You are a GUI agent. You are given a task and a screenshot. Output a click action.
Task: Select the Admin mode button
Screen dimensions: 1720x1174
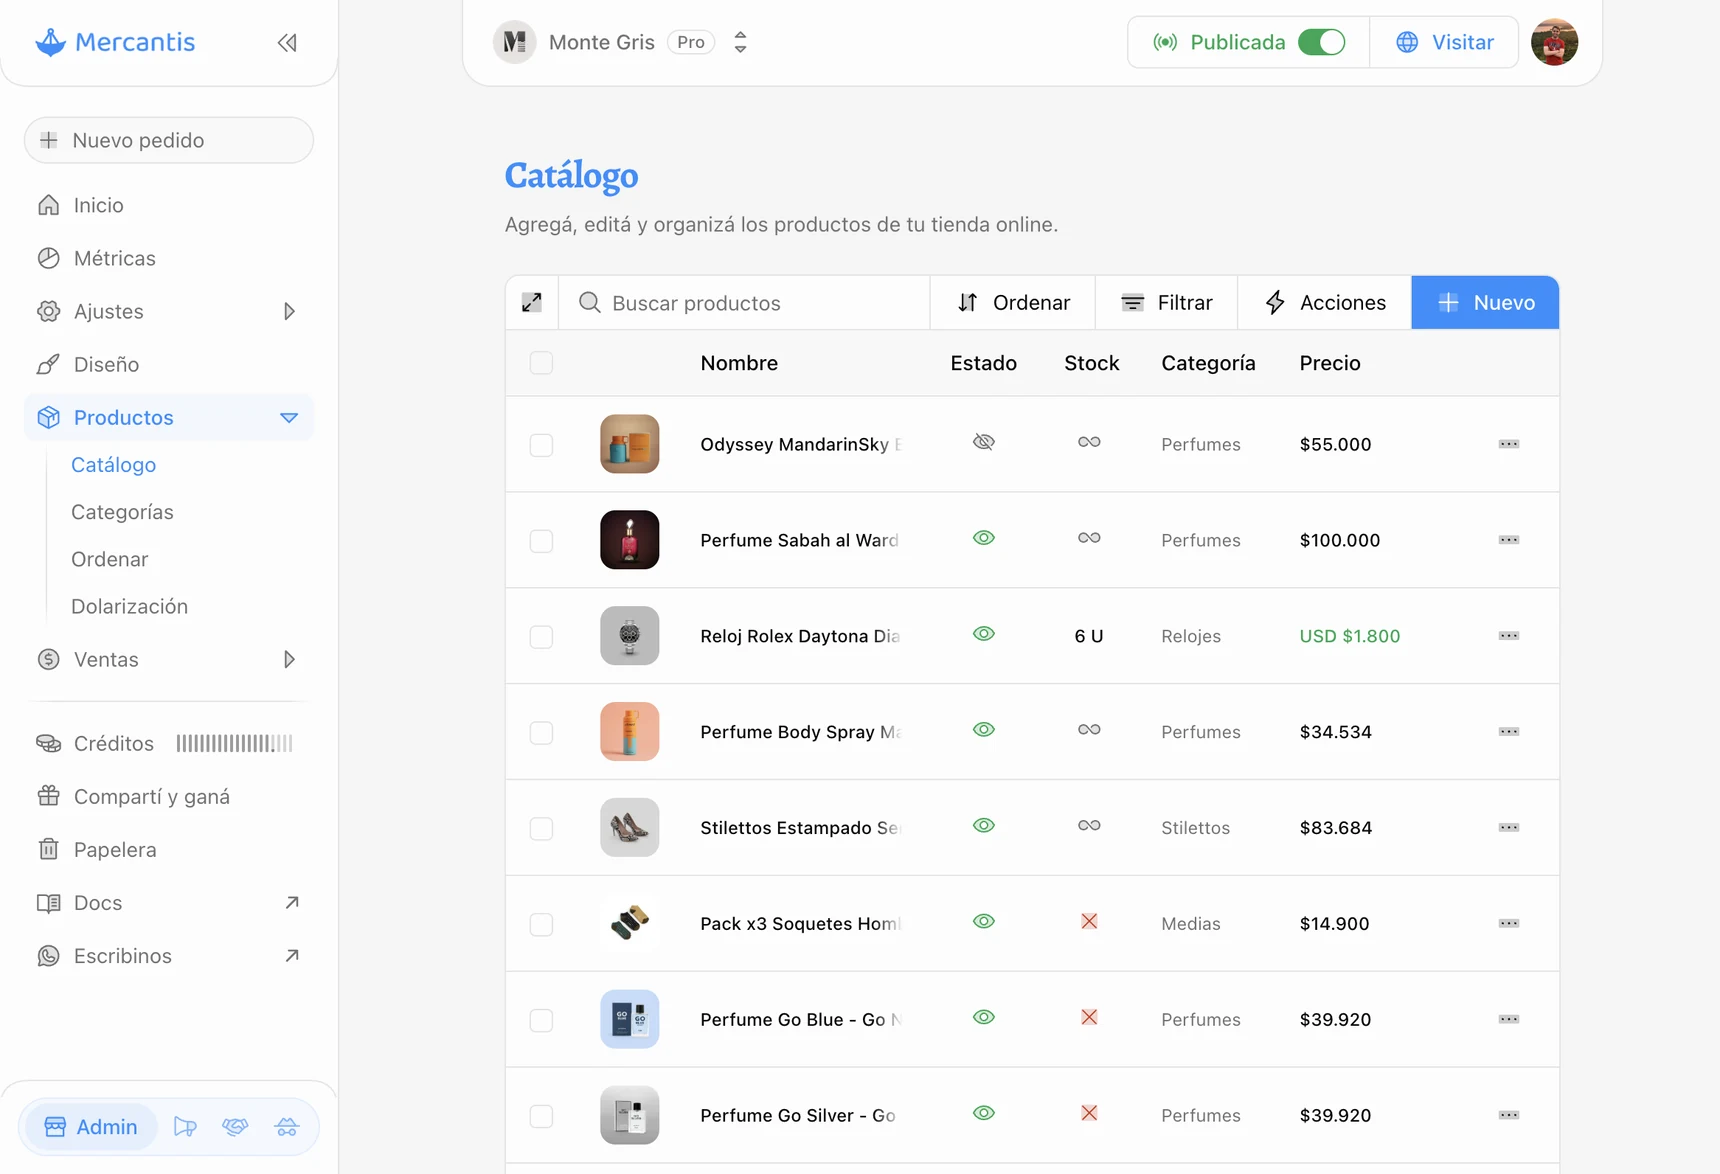tap(91, 1127)
